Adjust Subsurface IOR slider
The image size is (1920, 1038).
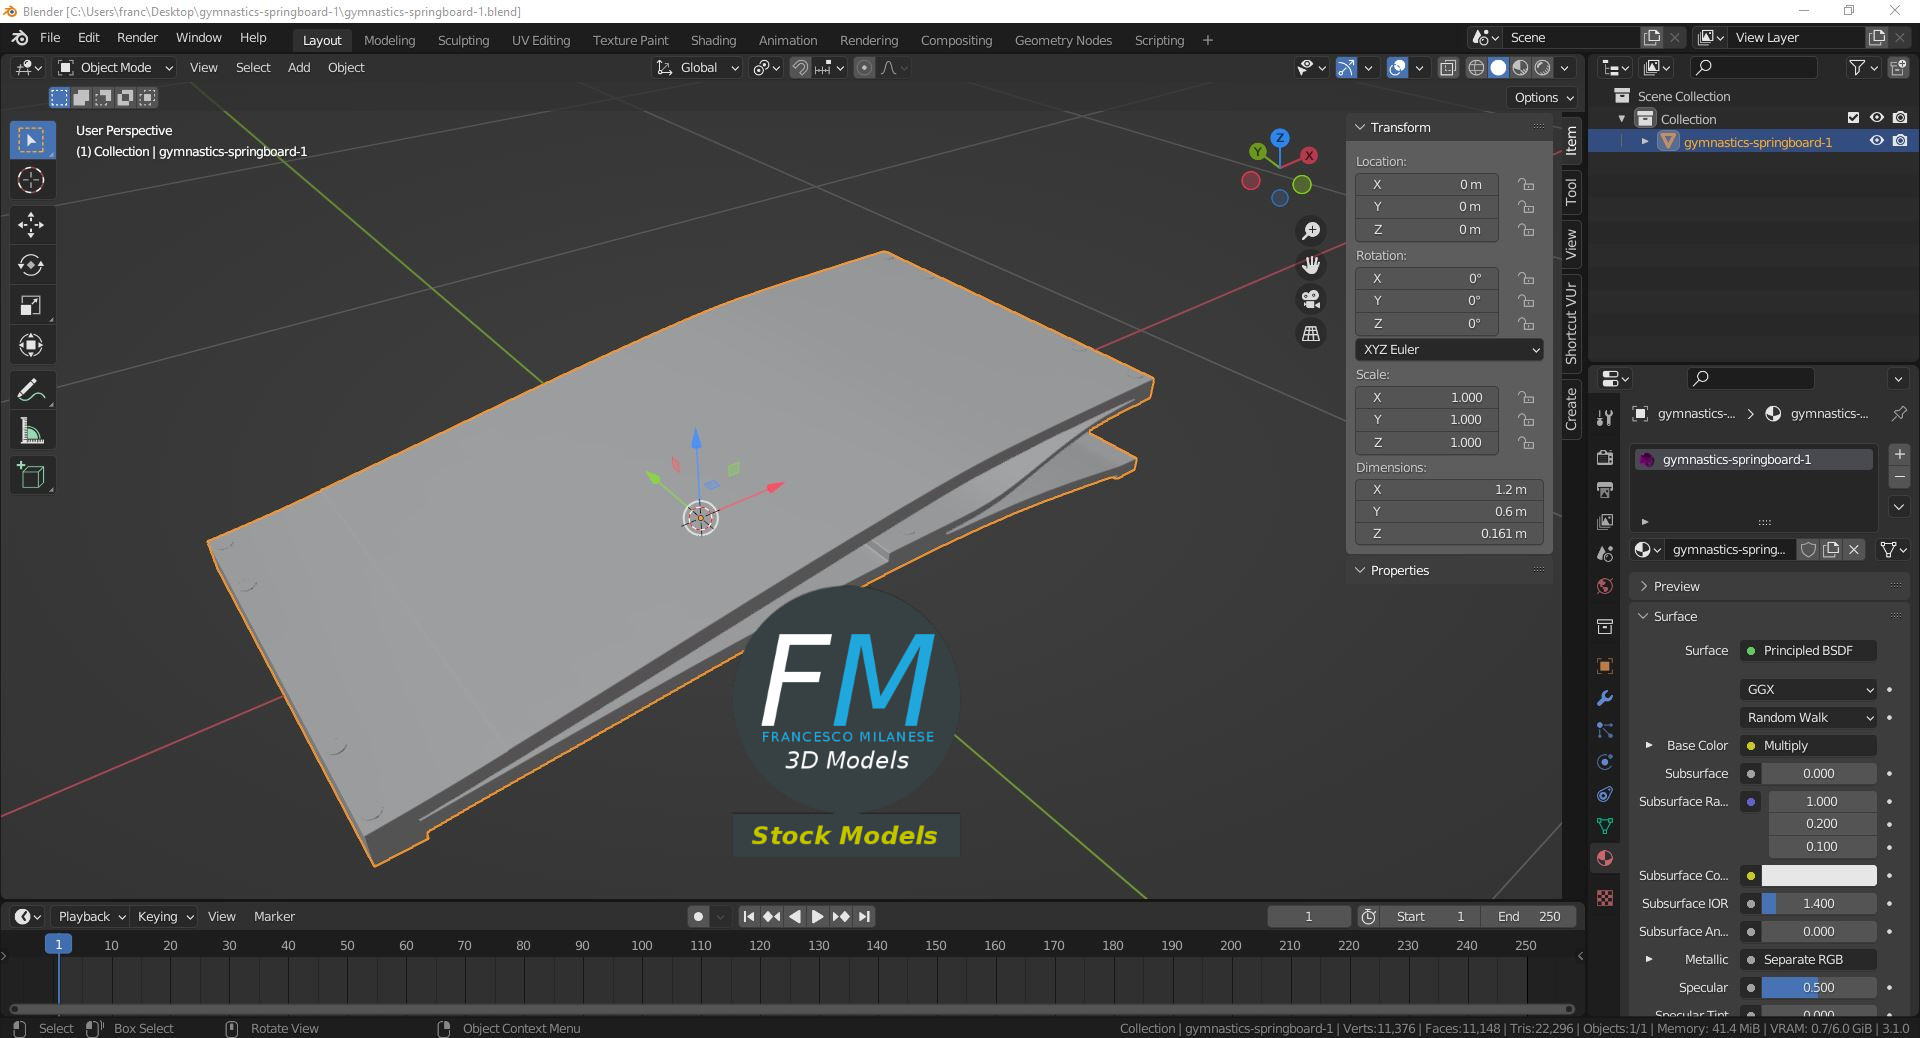1819,904
